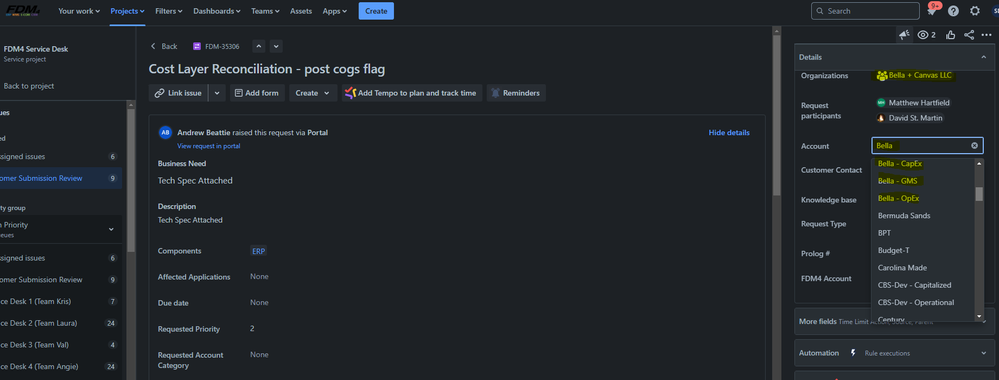
Task: Clear the Account field text
Action: click(x=974, y=146)
